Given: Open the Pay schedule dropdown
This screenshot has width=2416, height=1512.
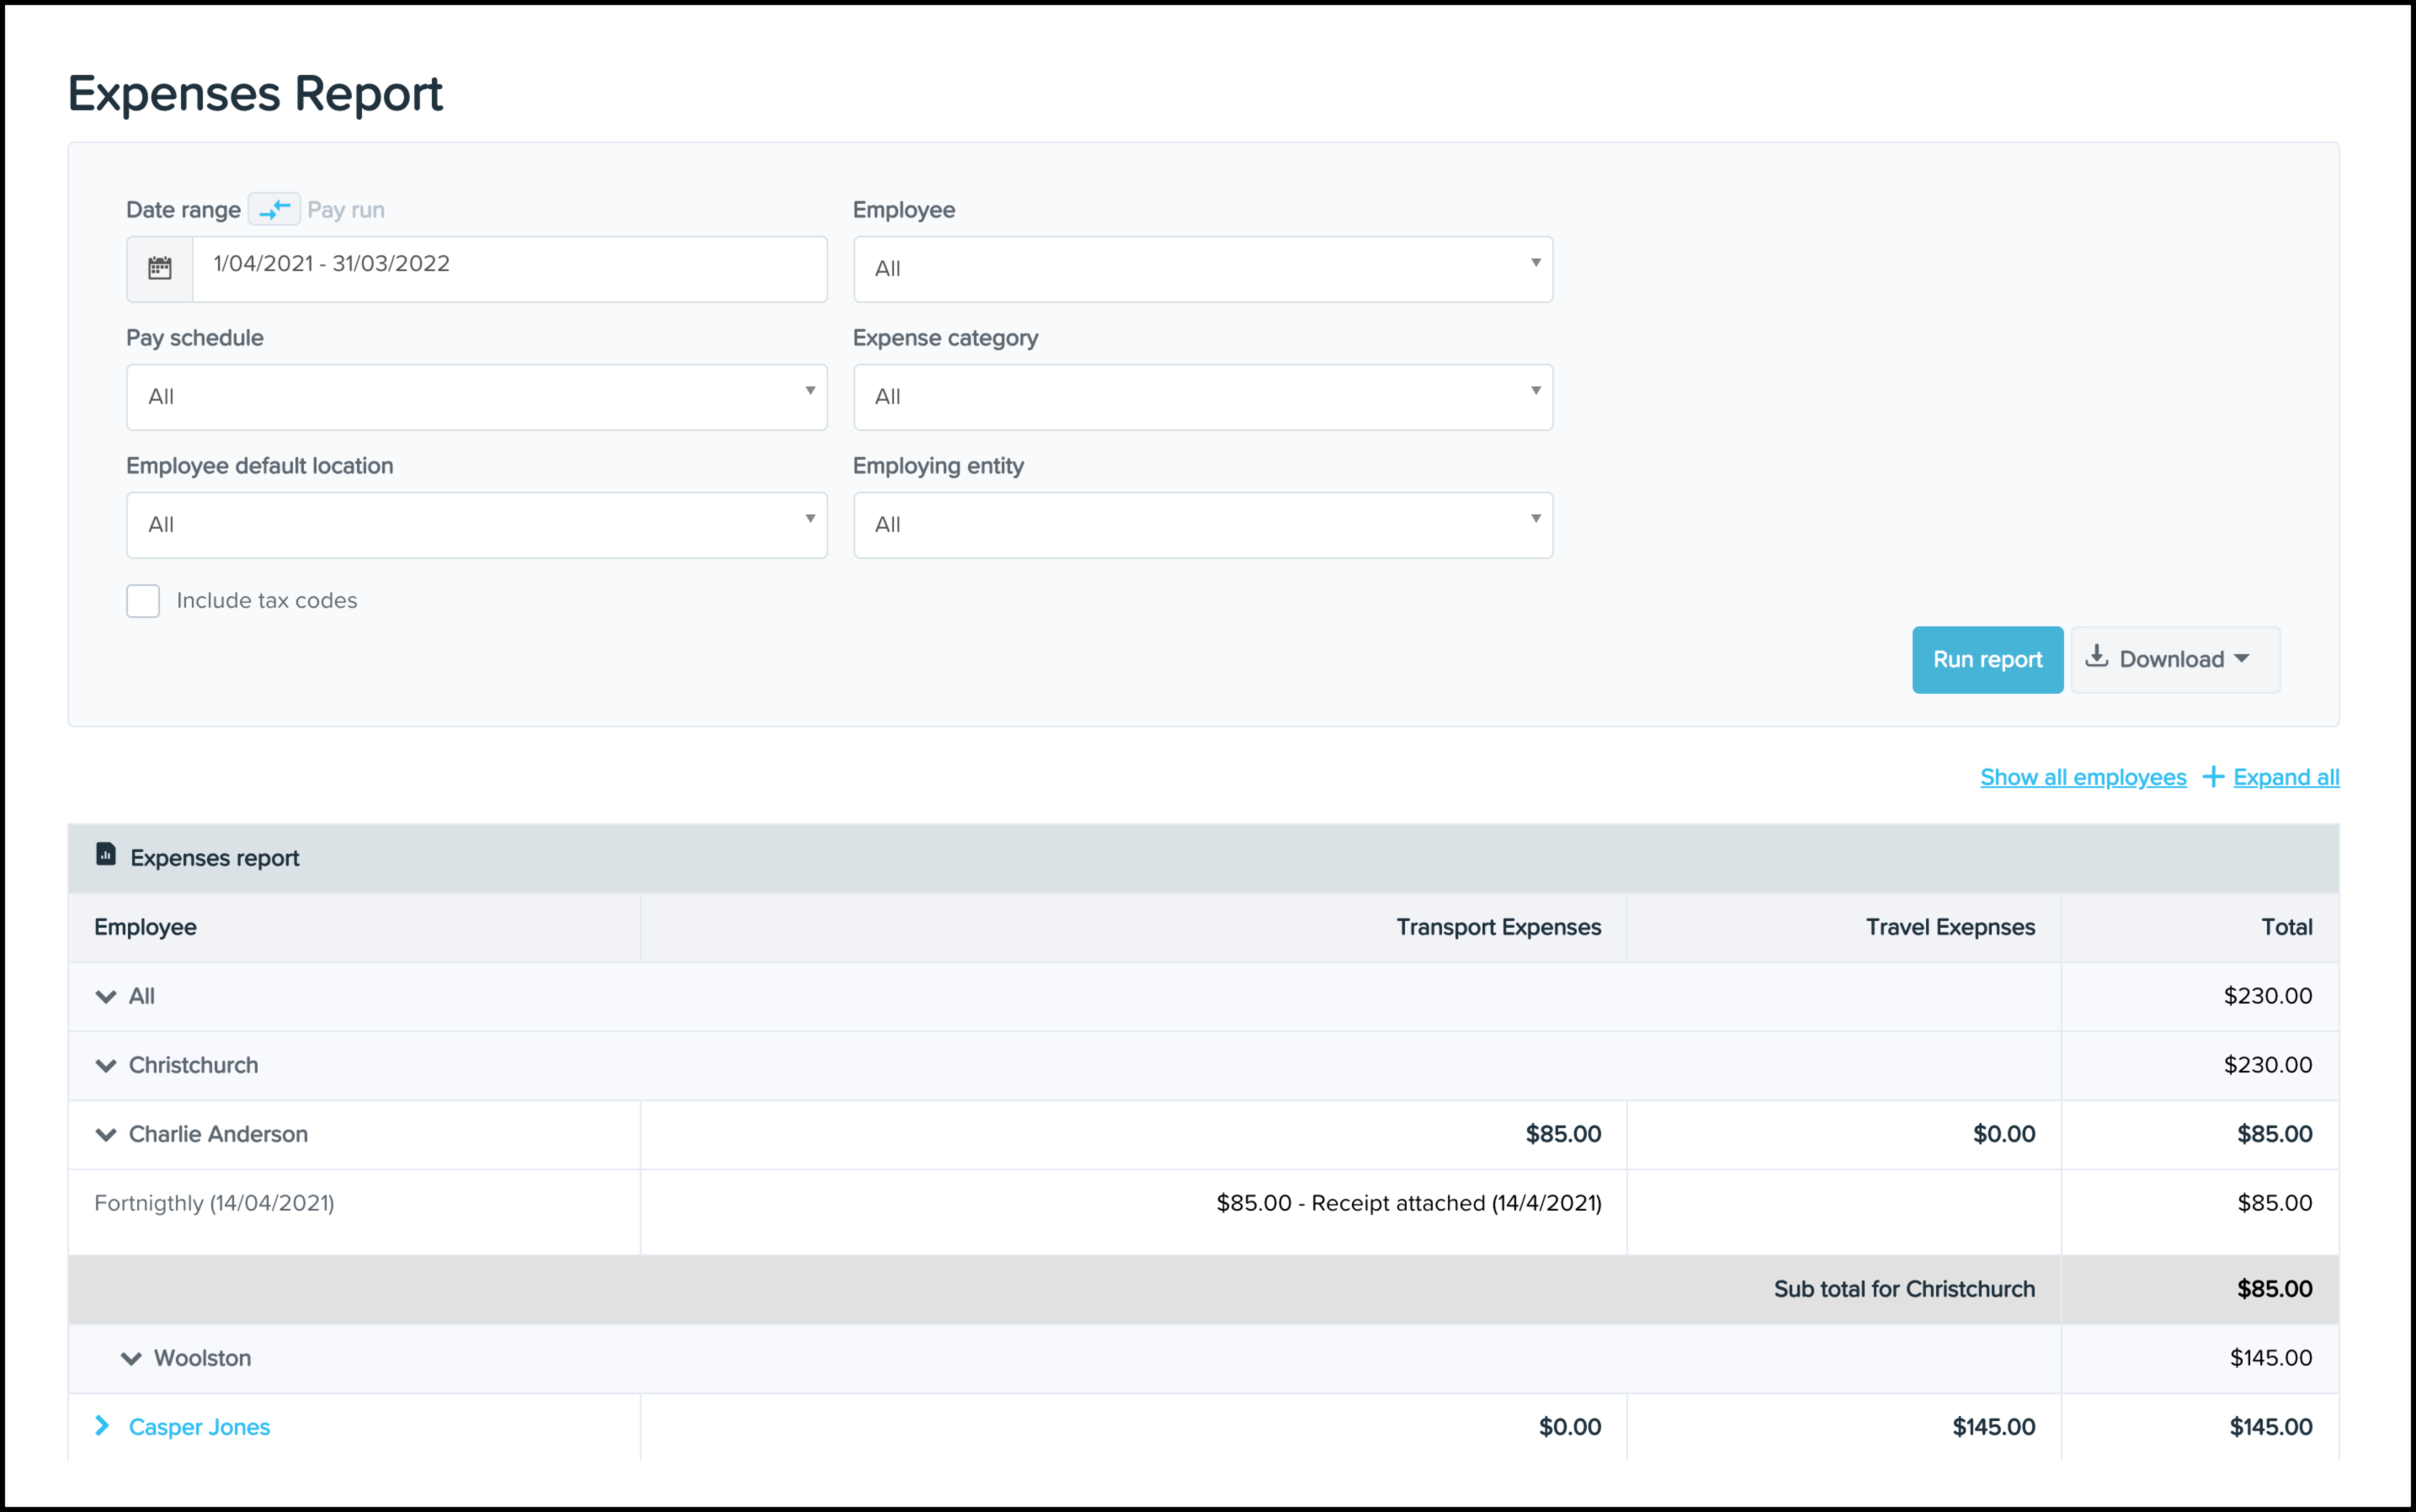Looking at the screenshot, I should tap(476, 397).
